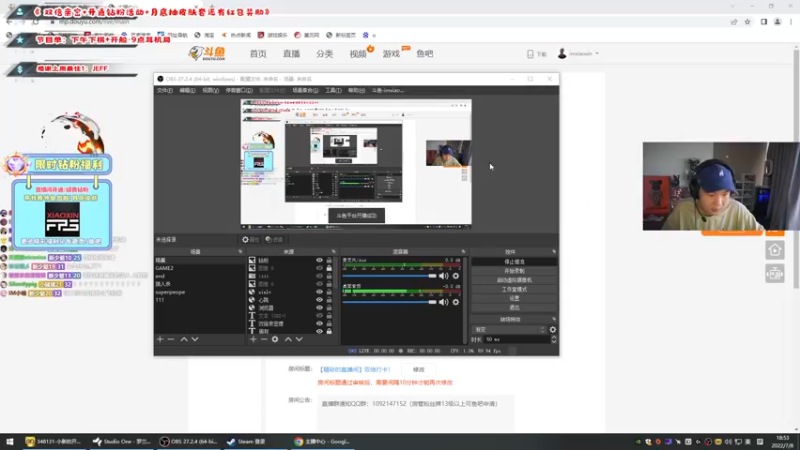Open the 视图(V) menu in OBS
This screenshot has height=450, width=800.
(210, 90)
